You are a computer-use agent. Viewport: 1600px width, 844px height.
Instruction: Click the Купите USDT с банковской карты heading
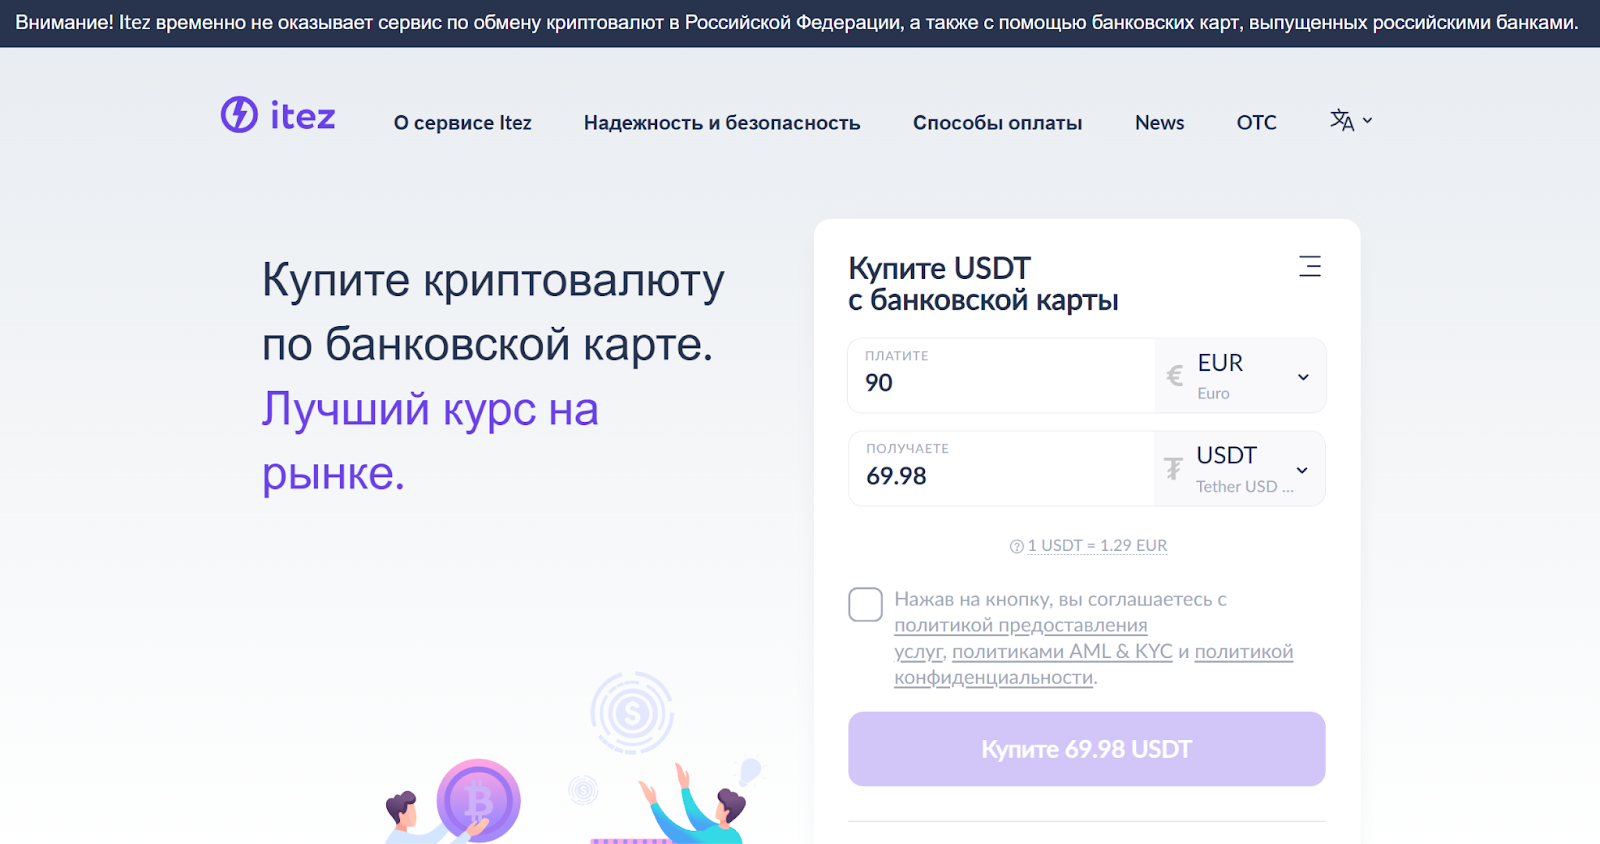click(983, 284)
